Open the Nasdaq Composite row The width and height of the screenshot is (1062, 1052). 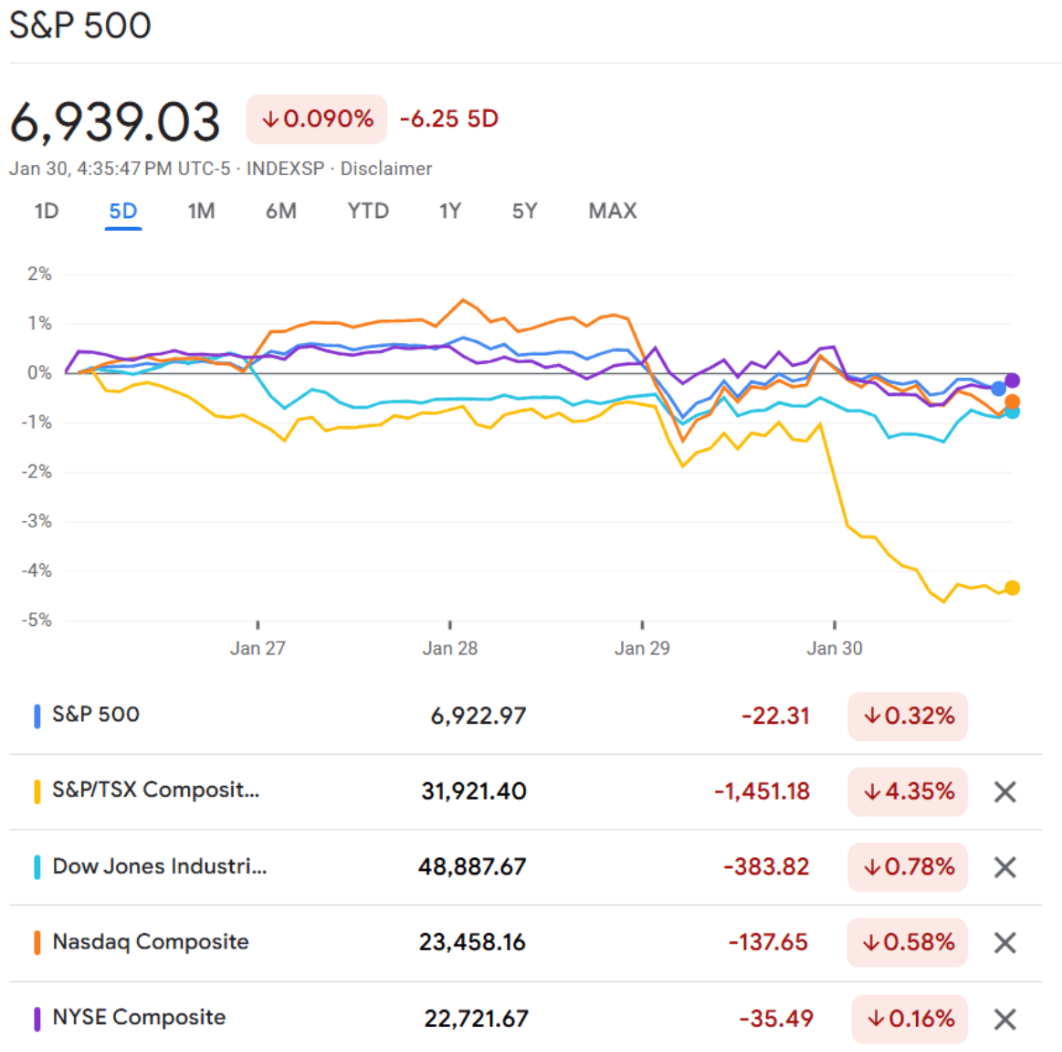[x=150, y=942]
